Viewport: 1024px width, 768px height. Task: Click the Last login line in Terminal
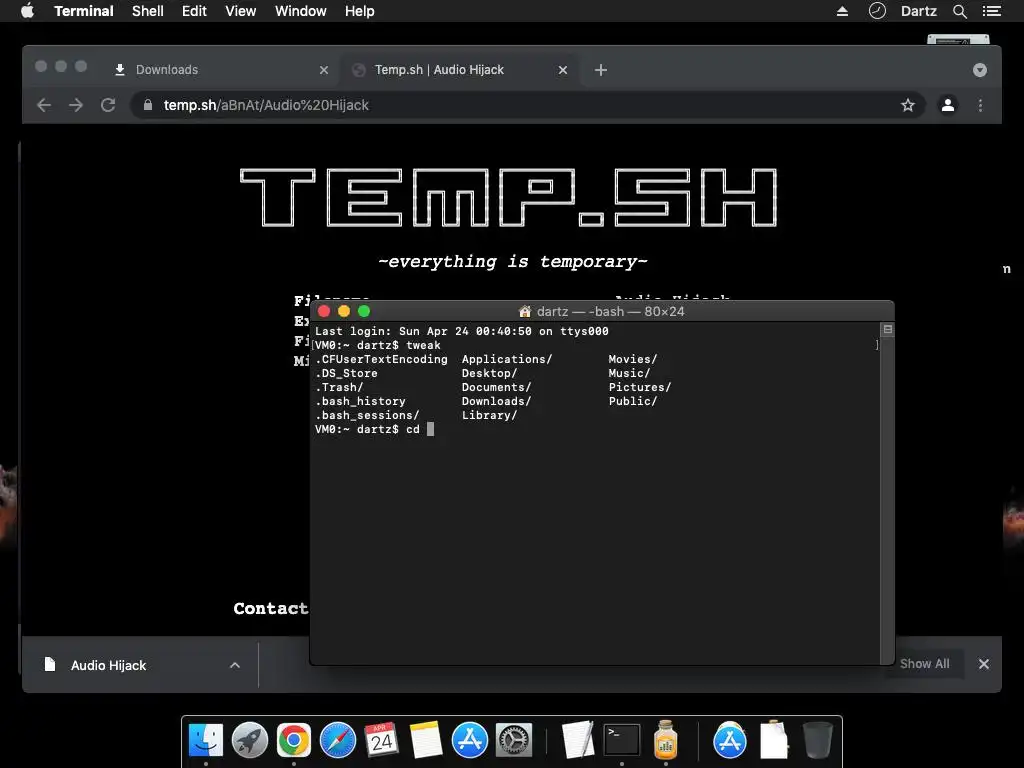[462, 331]
